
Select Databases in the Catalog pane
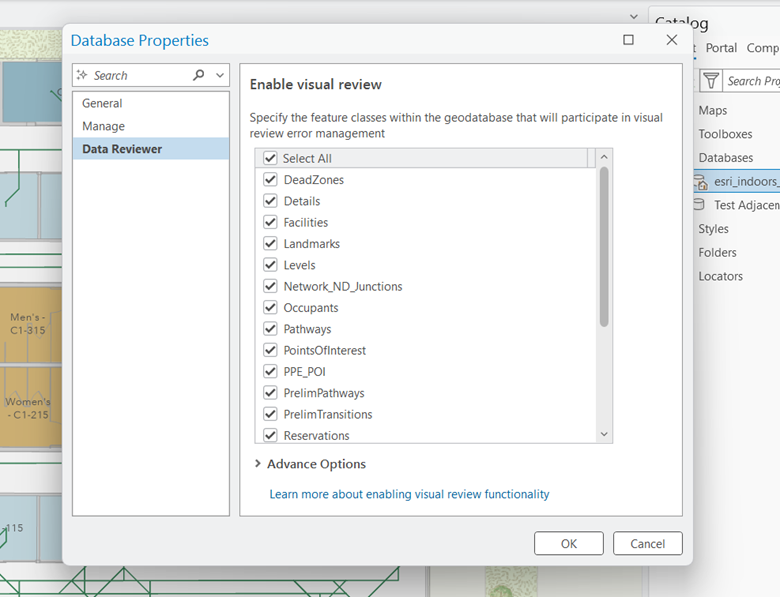coord(726,158)
